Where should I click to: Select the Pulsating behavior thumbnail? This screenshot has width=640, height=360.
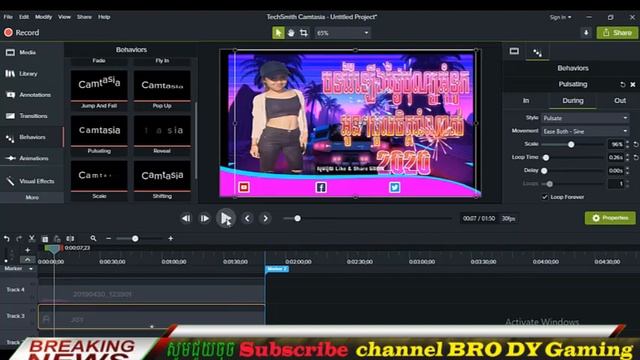point(99,130)
